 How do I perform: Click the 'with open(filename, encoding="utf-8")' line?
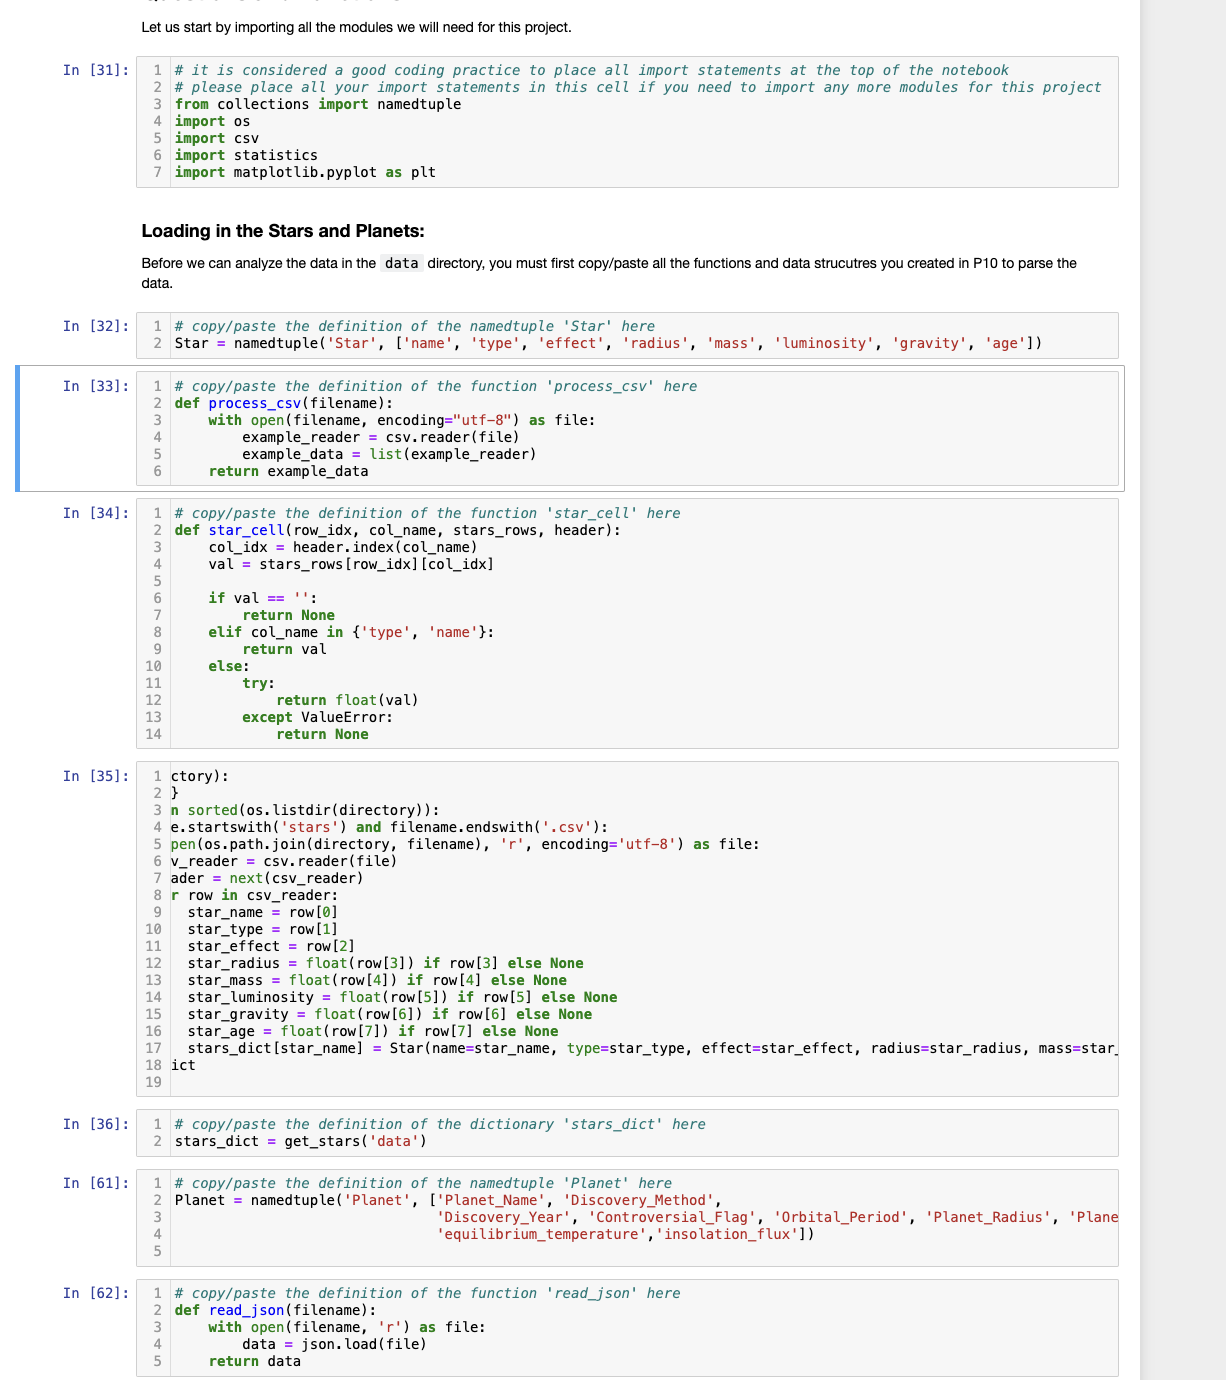[x=402, y=420]
